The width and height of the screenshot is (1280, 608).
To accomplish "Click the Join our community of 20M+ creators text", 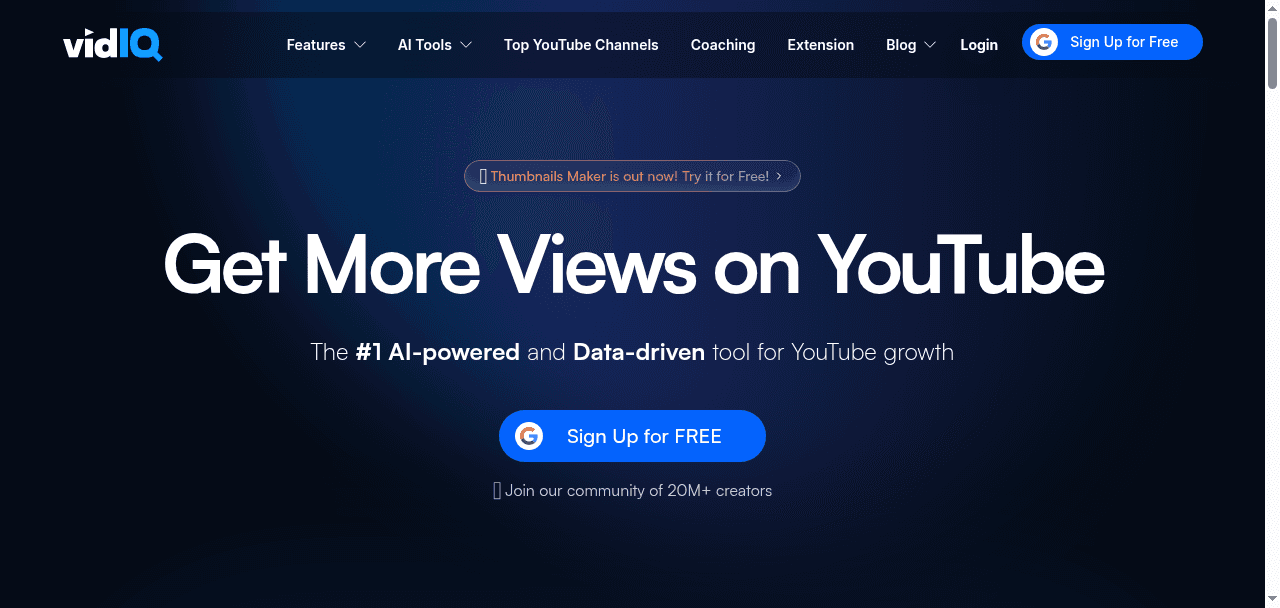I will (x=638, y=490).
